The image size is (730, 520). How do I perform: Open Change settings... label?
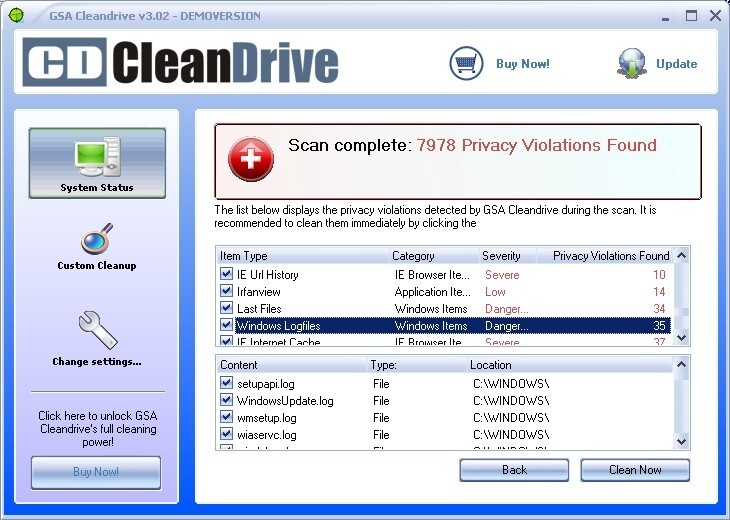[97, 361]
